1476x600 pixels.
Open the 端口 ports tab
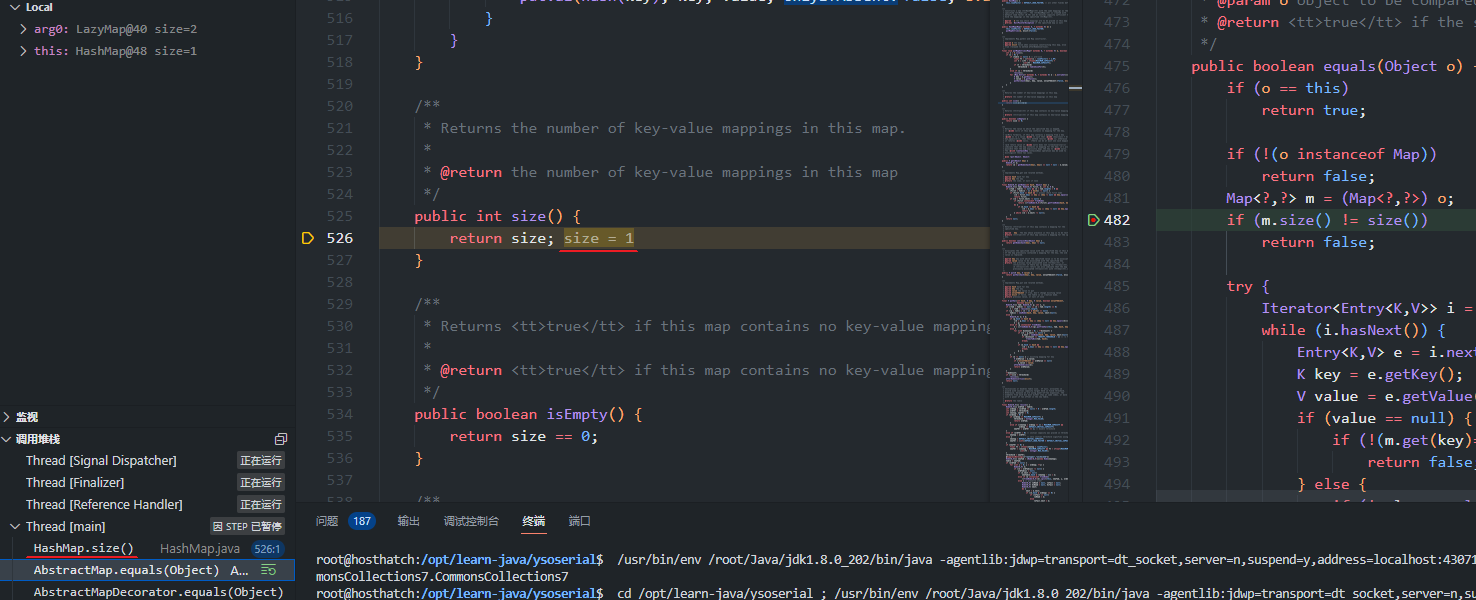click(580, 521)
